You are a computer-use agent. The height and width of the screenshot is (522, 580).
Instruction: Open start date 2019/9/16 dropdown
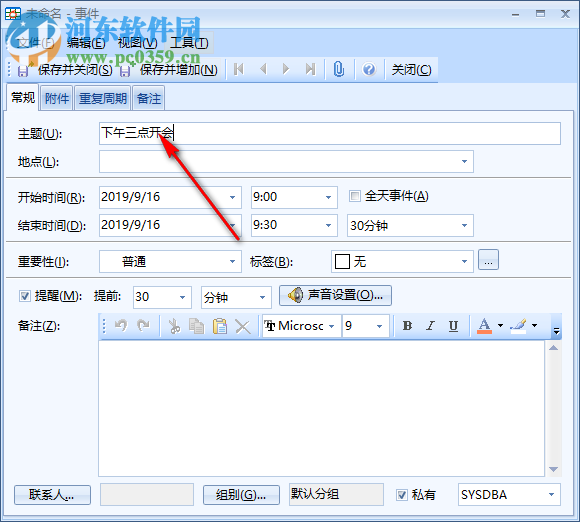pyautogui.click(x=232, y=197)
